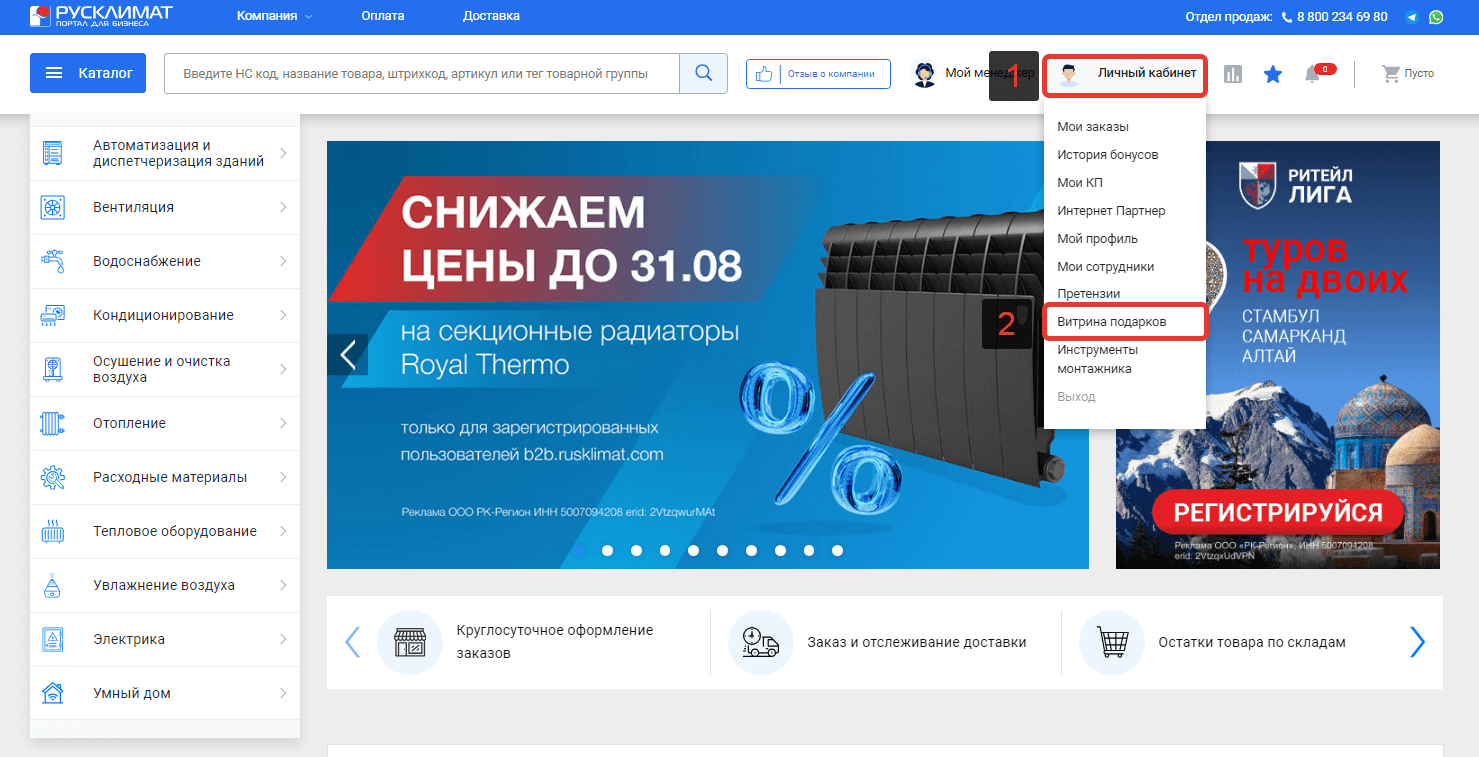This screenshot has width=1479, height=757.
Task: Click the 24-hour ordering store icon
Action: (x=410, y=642)
